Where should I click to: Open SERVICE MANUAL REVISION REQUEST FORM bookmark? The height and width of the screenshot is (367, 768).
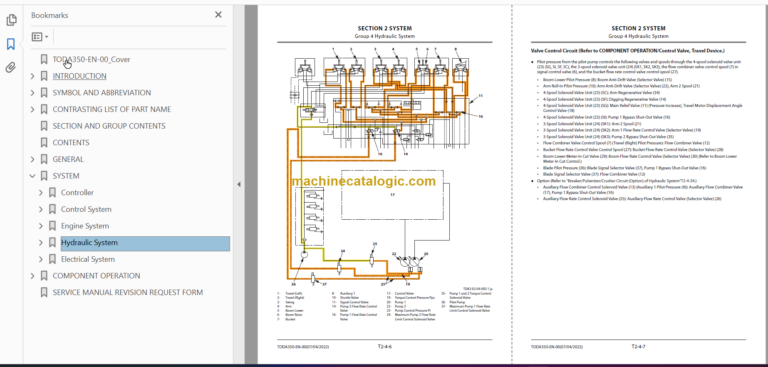point(127,293)
